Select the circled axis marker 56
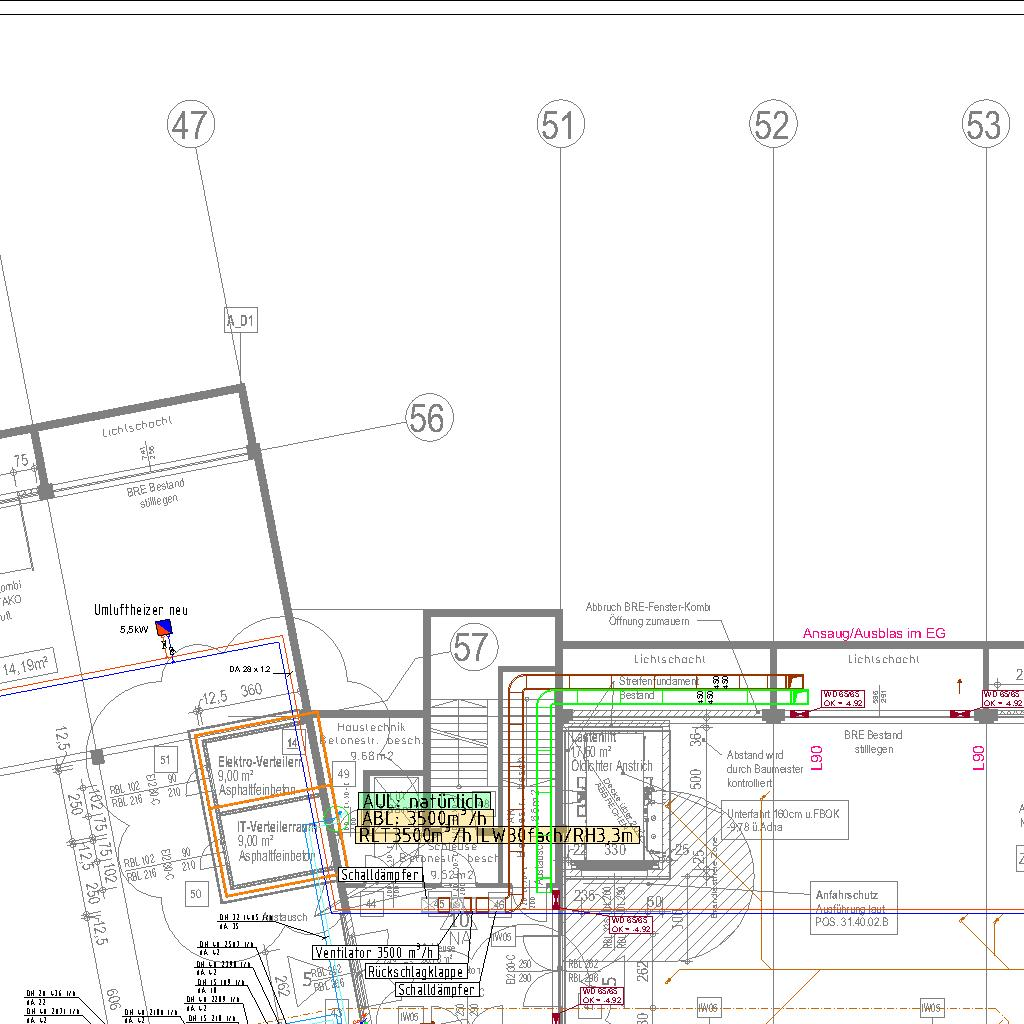1024x1024 pixels. point(429,418)
